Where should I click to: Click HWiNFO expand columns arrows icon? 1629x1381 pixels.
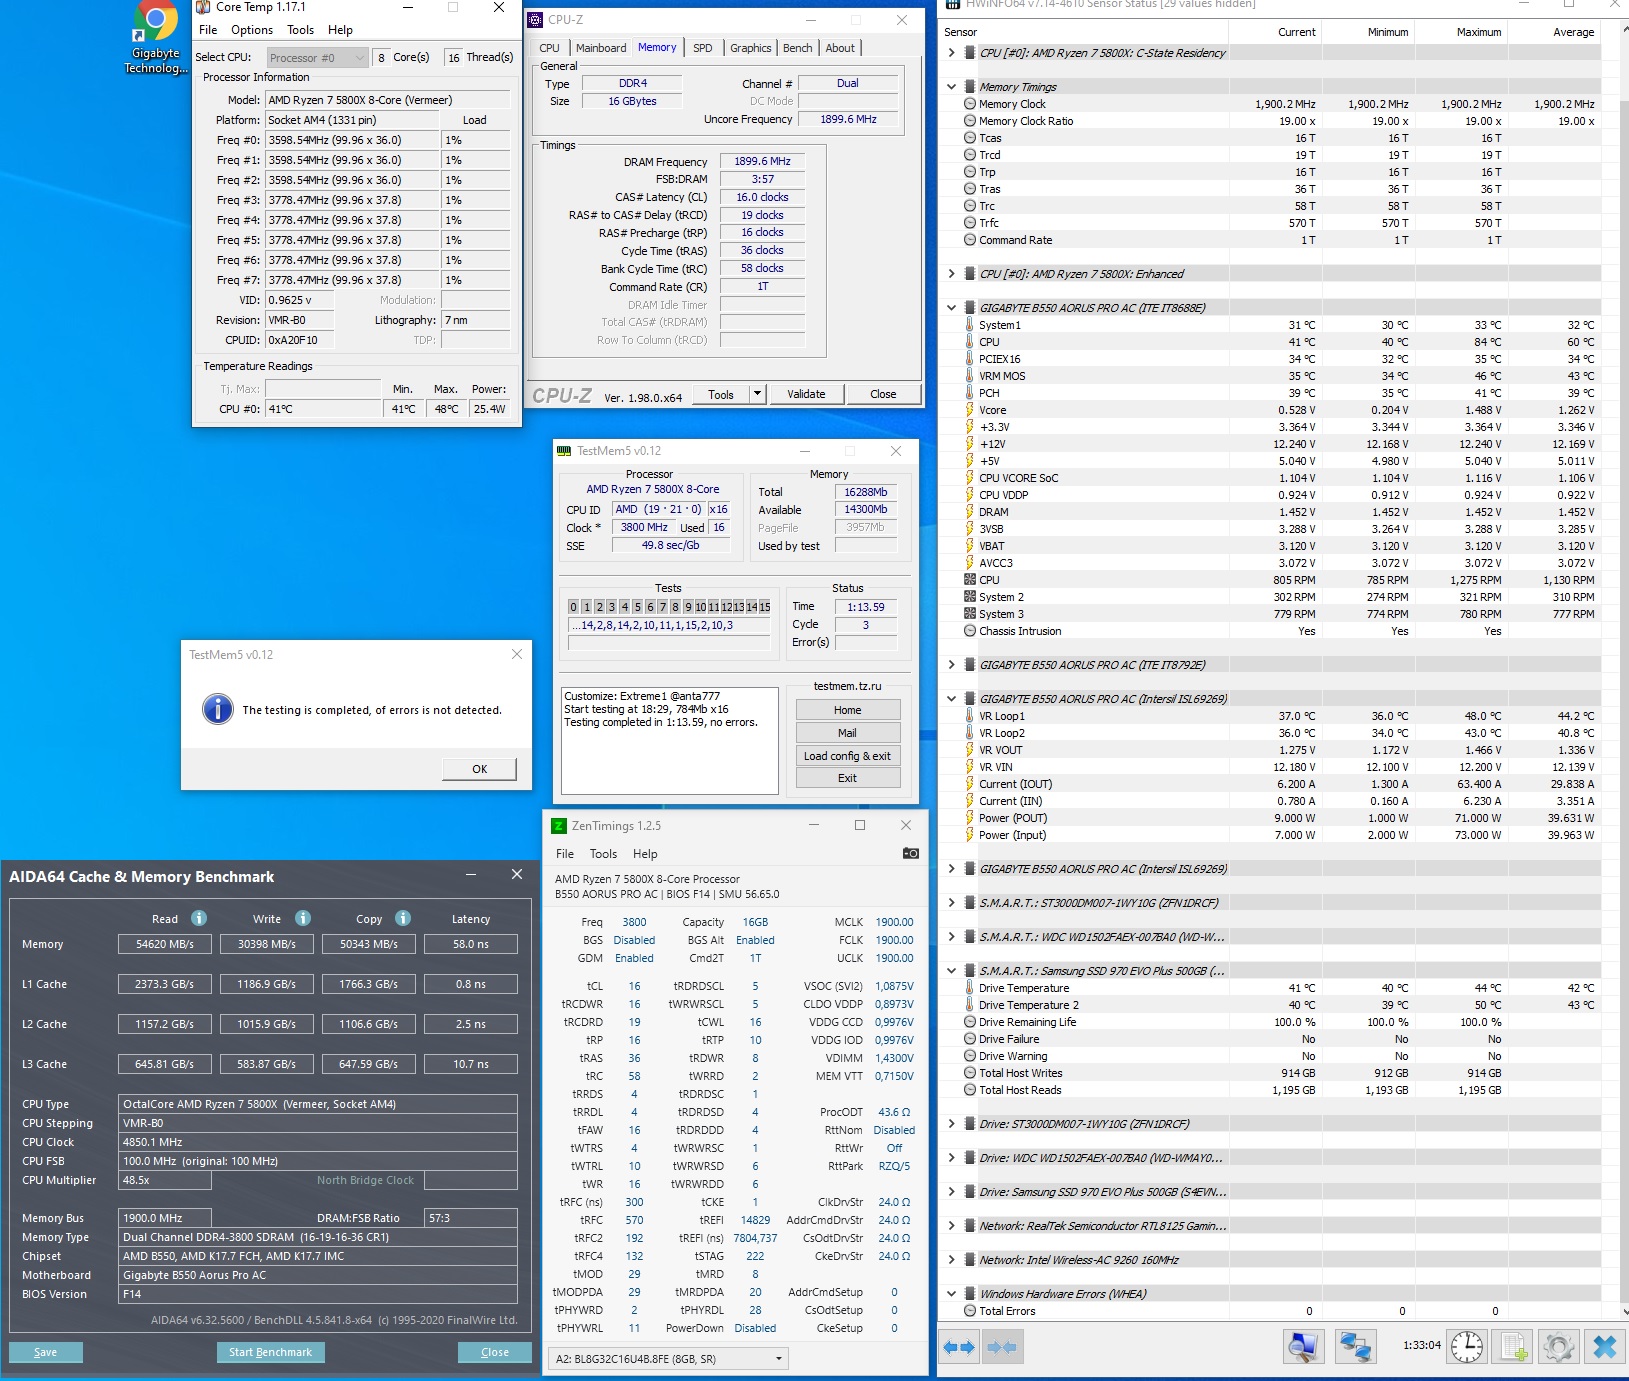(959, 1347)
